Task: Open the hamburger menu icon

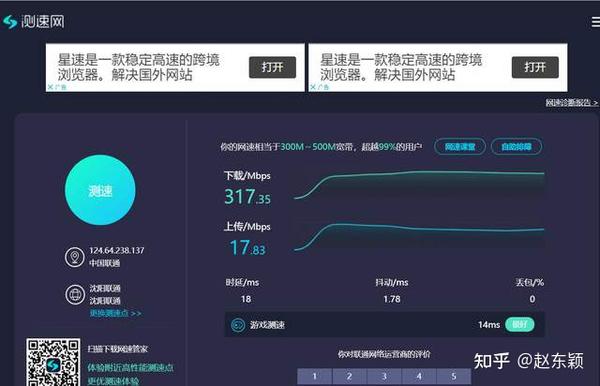Action: click(595, 22)
